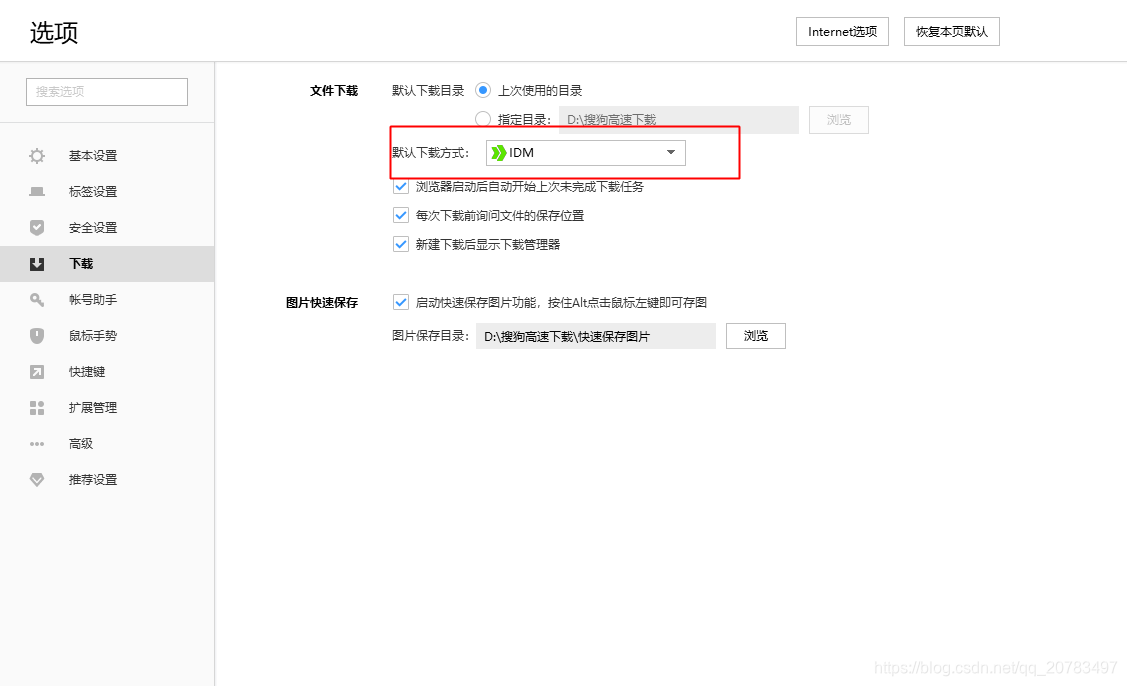
Task: Click the 推荐设置 sidebar entry
Action: click(x=92, y=479)
